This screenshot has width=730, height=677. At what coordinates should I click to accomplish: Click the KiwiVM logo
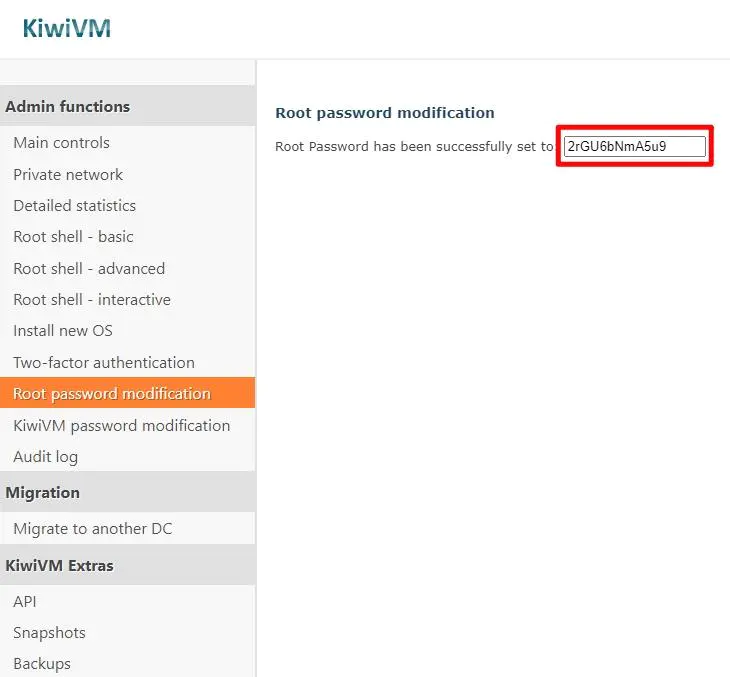[66, 28]
